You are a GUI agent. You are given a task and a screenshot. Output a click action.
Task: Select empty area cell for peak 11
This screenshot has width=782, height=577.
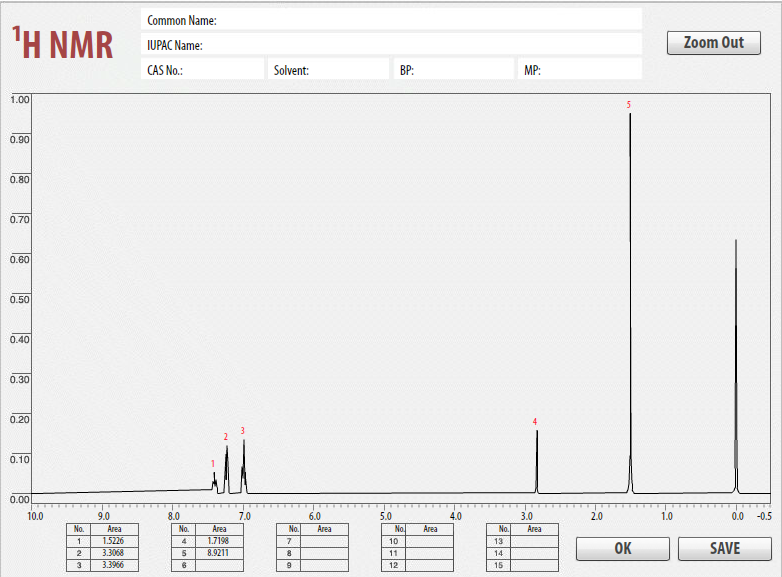429,553
